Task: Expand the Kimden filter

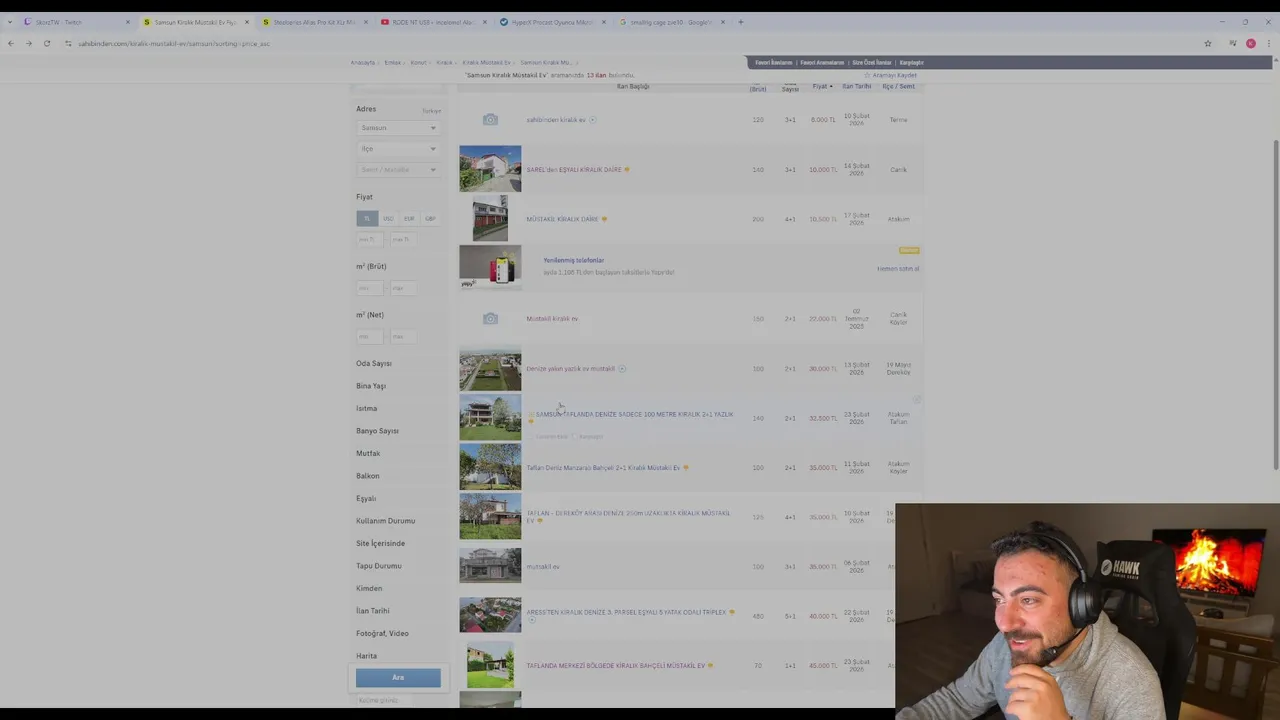Action: coord(369,588)
